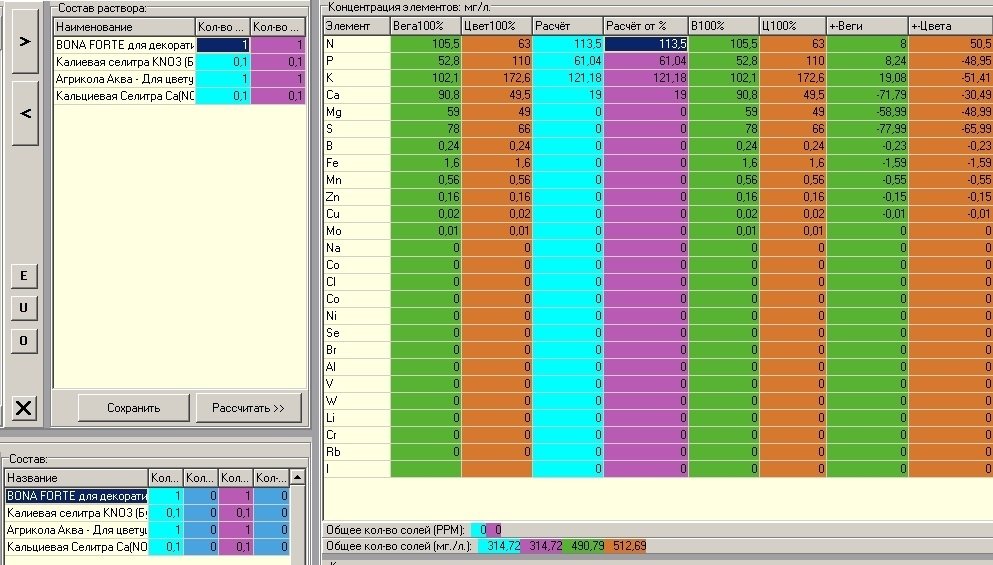Click the O button in sidebar
The image size is (993, 565).
(23, 341)
